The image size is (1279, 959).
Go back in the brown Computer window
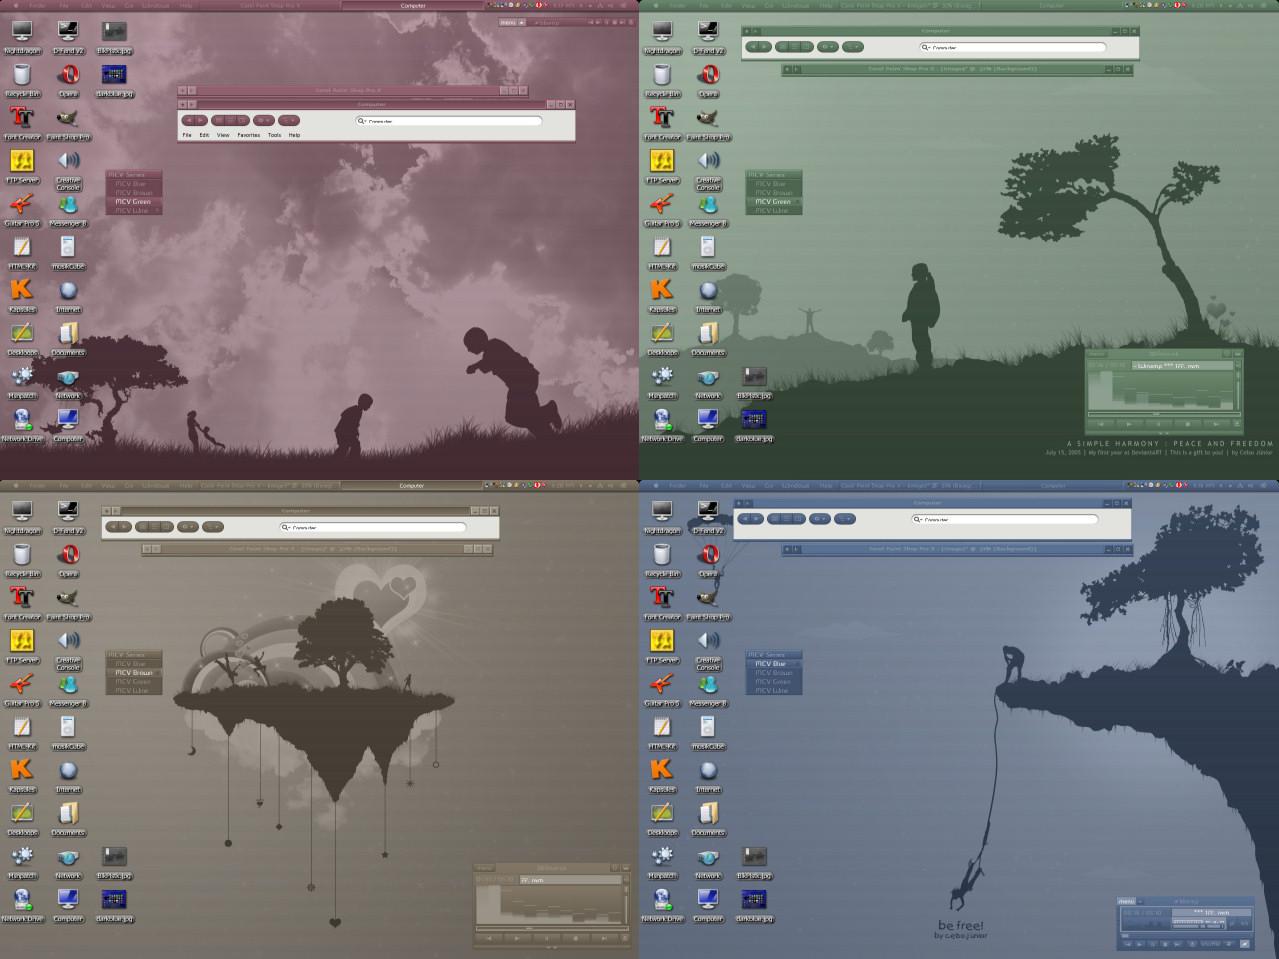pyautogui.click(x=112, y=526)
